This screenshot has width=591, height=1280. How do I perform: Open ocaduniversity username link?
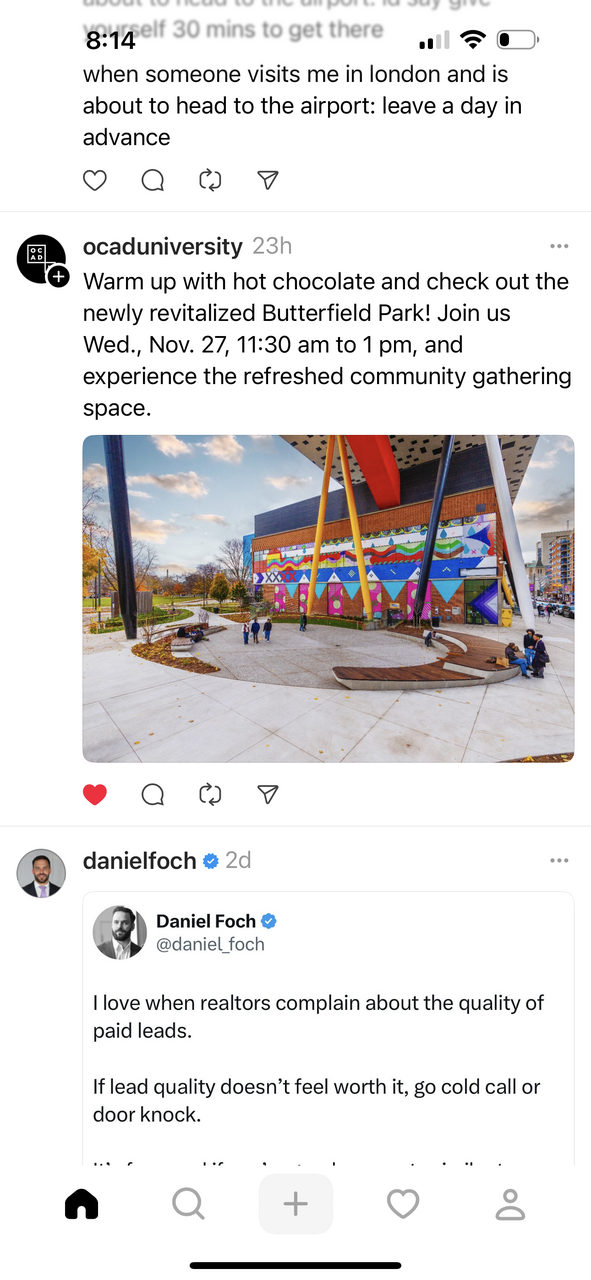pyautogui.click(x=162, y=246)
